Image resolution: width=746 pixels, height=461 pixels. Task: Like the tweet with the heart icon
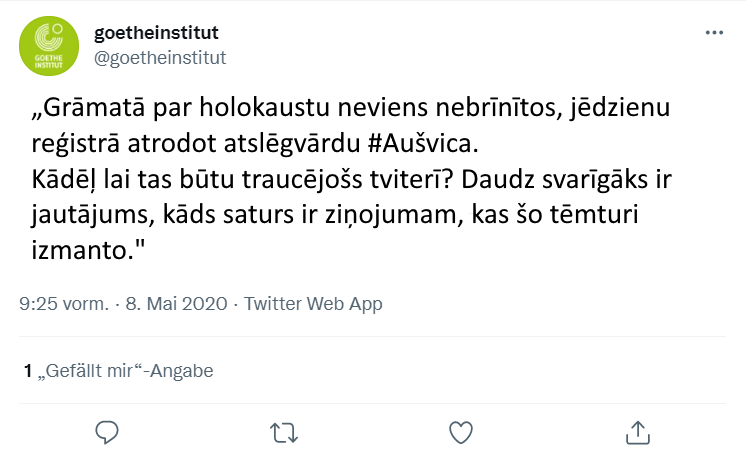pyautogui.click(x=460, y=432)
